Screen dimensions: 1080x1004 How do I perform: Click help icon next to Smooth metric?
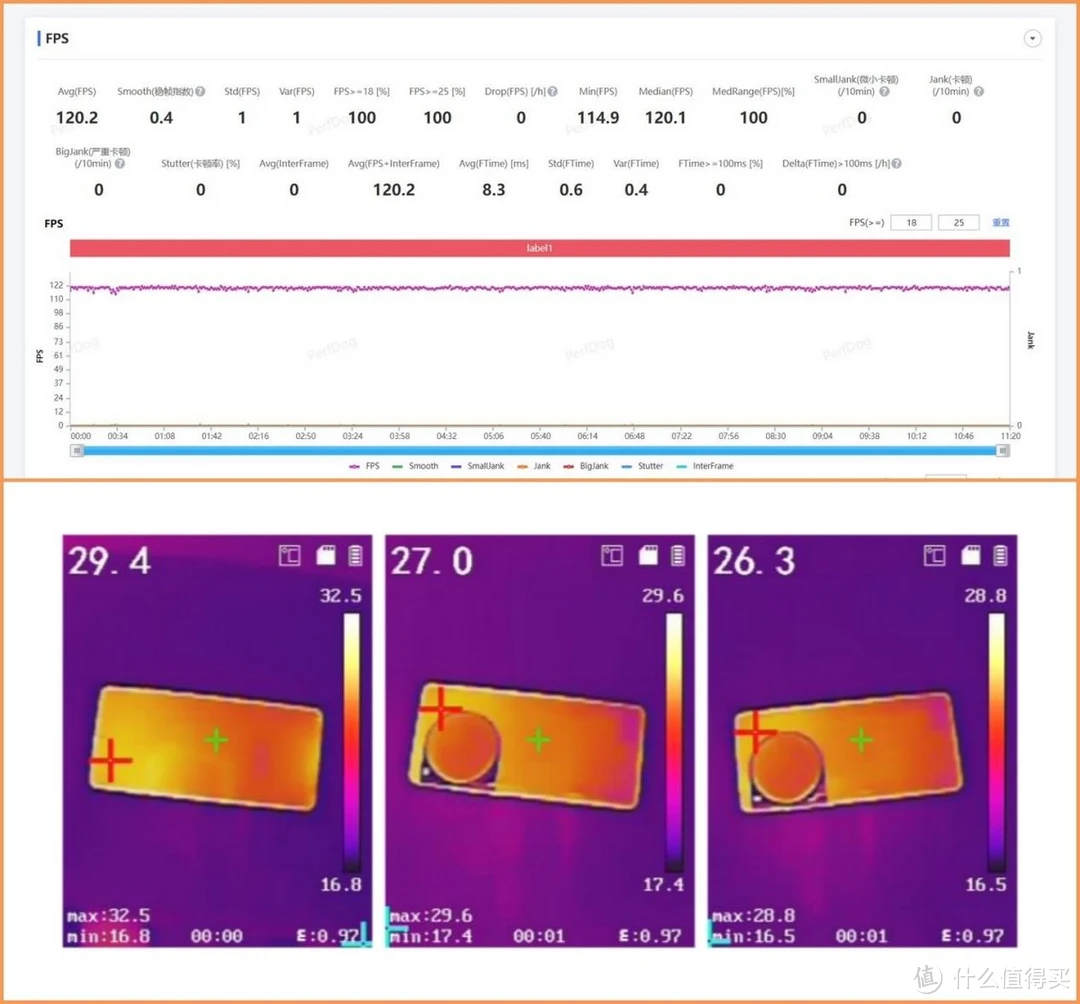tap(200, 91)
